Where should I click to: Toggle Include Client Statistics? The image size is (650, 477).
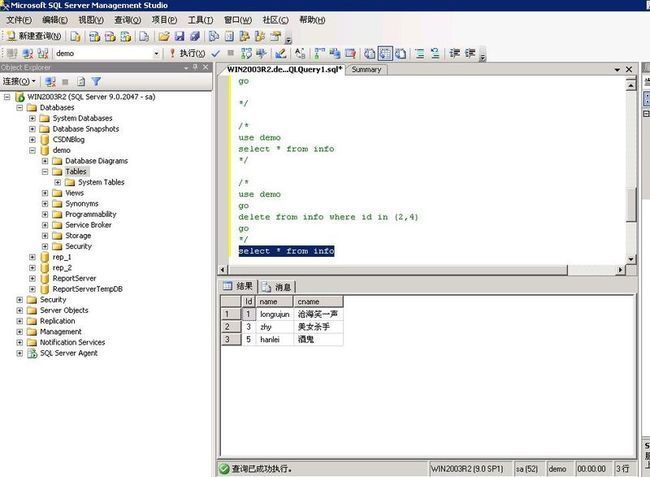tap(335, 53)
